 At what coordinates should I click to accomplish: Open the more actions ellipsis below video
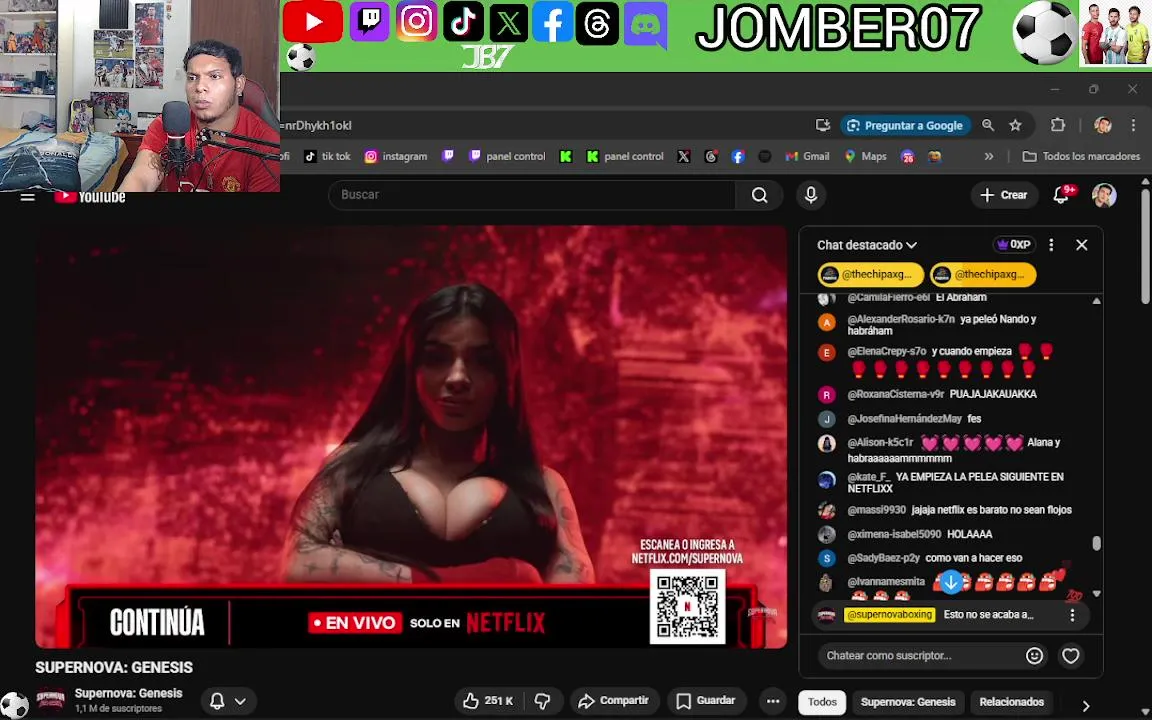773,701
